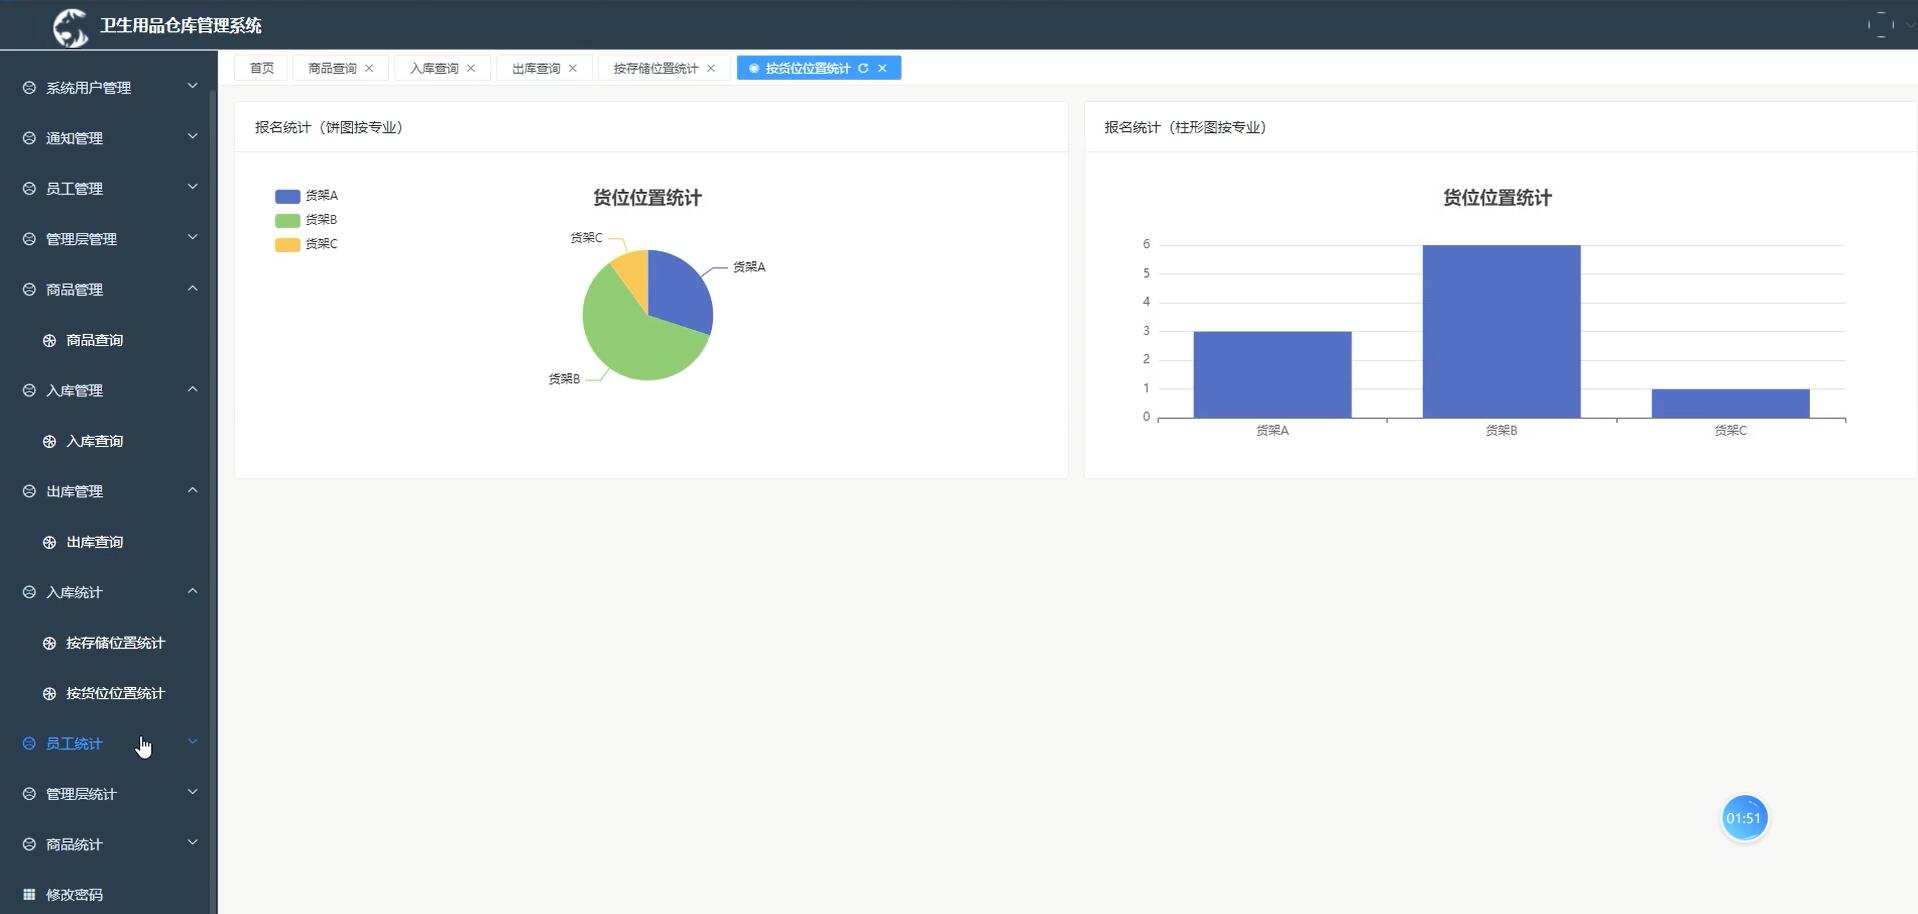Image resolution: width=1918 pixels, height=914 pixels.
Task: Toggle 货架A legend in pie chart
Action: (x=306, y=196)
